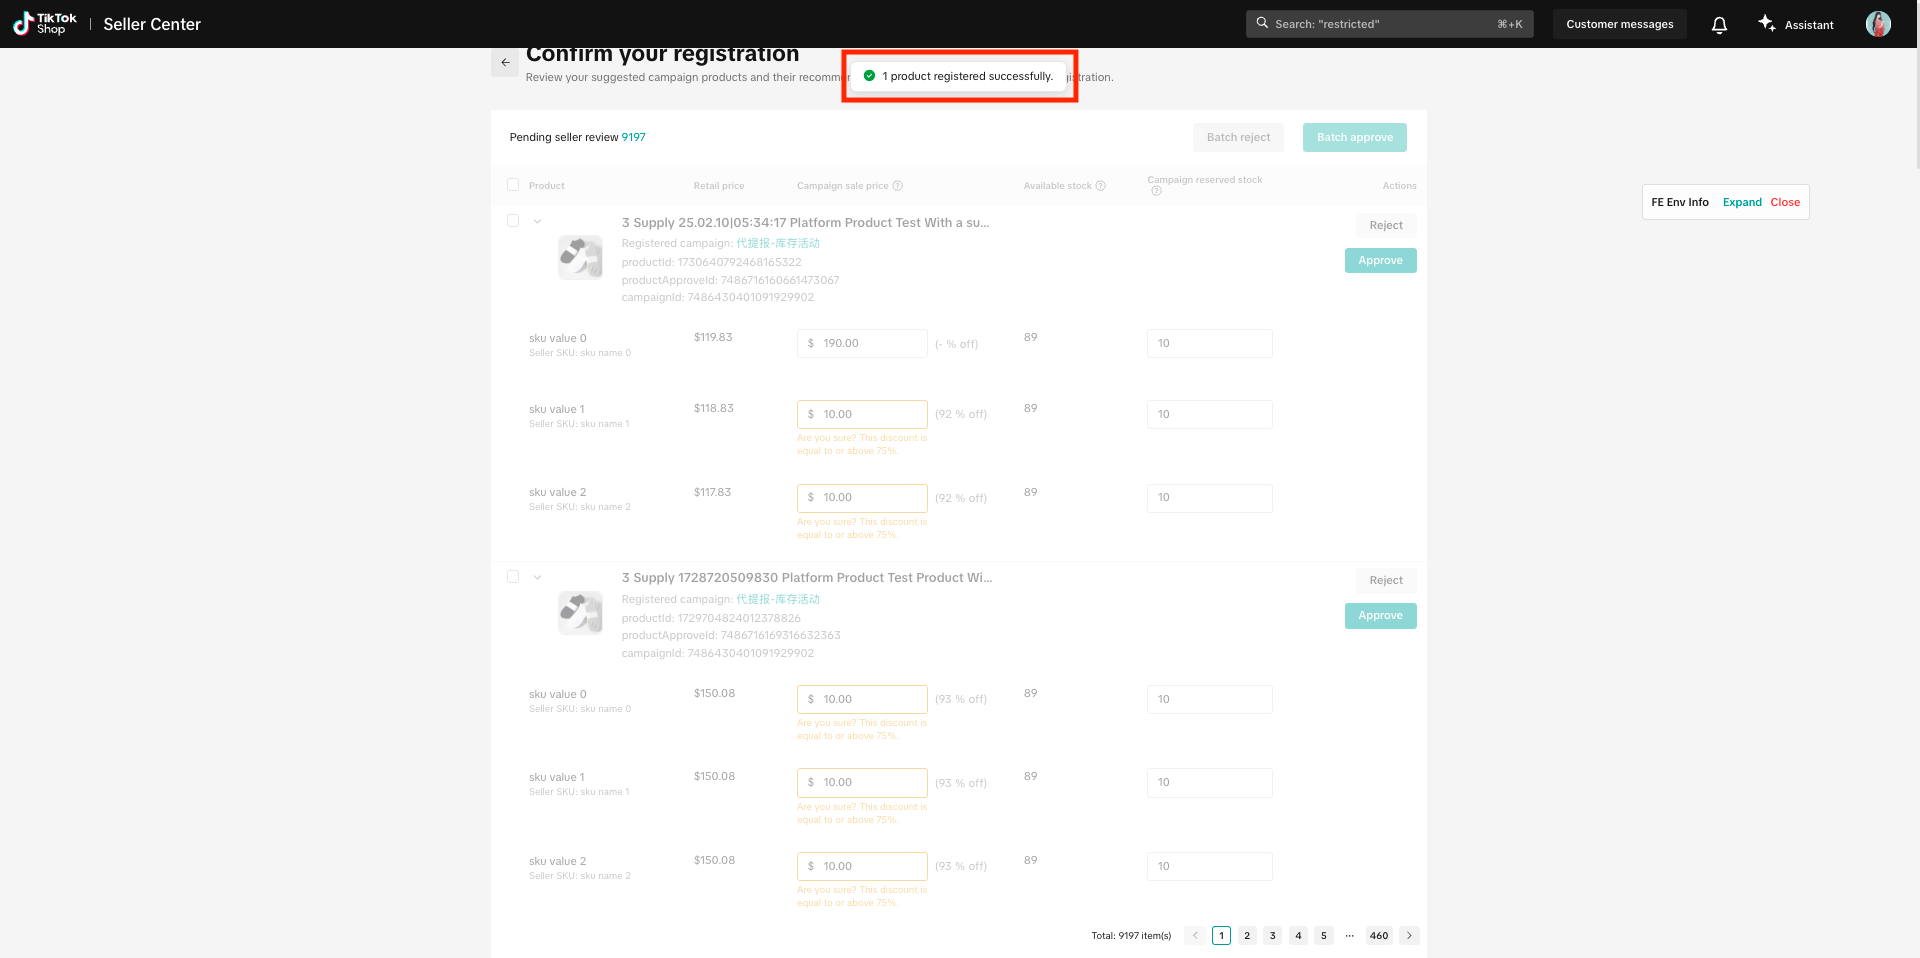
Task: Click the TikTok Shop logo
Action: pos(45,24)
